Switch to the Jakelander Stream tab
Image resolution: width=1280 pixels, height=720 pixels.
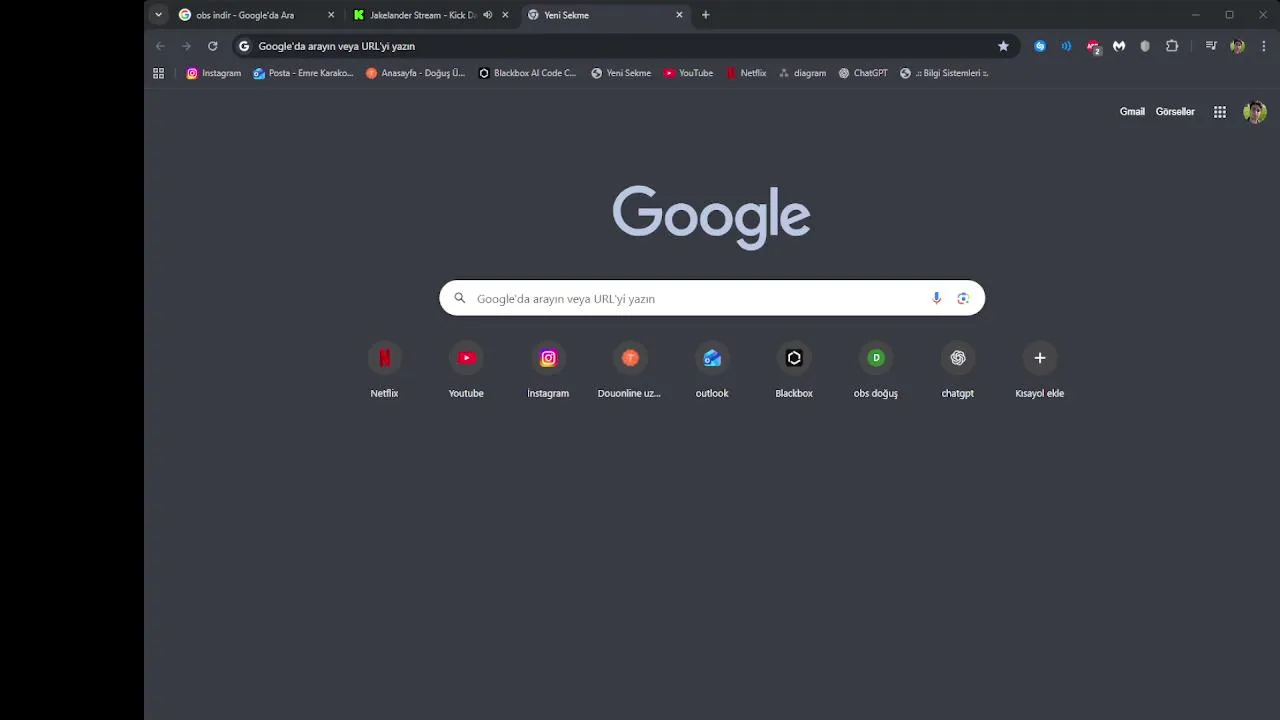point(432,15)
